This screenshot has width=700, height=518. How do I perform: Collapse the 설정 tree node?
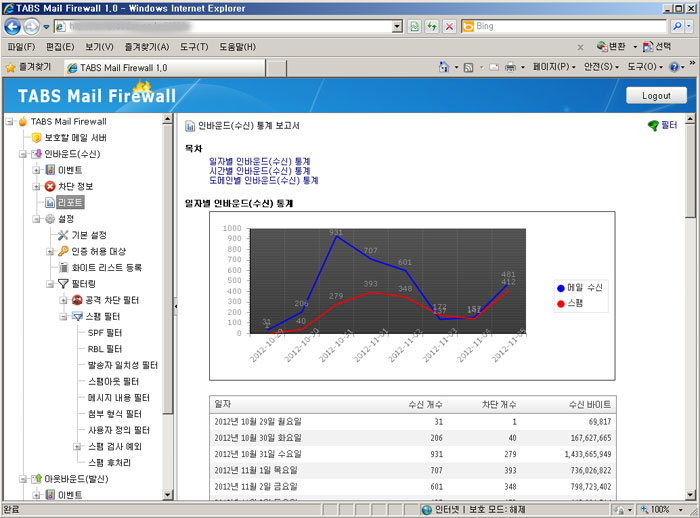click(37, 219)
